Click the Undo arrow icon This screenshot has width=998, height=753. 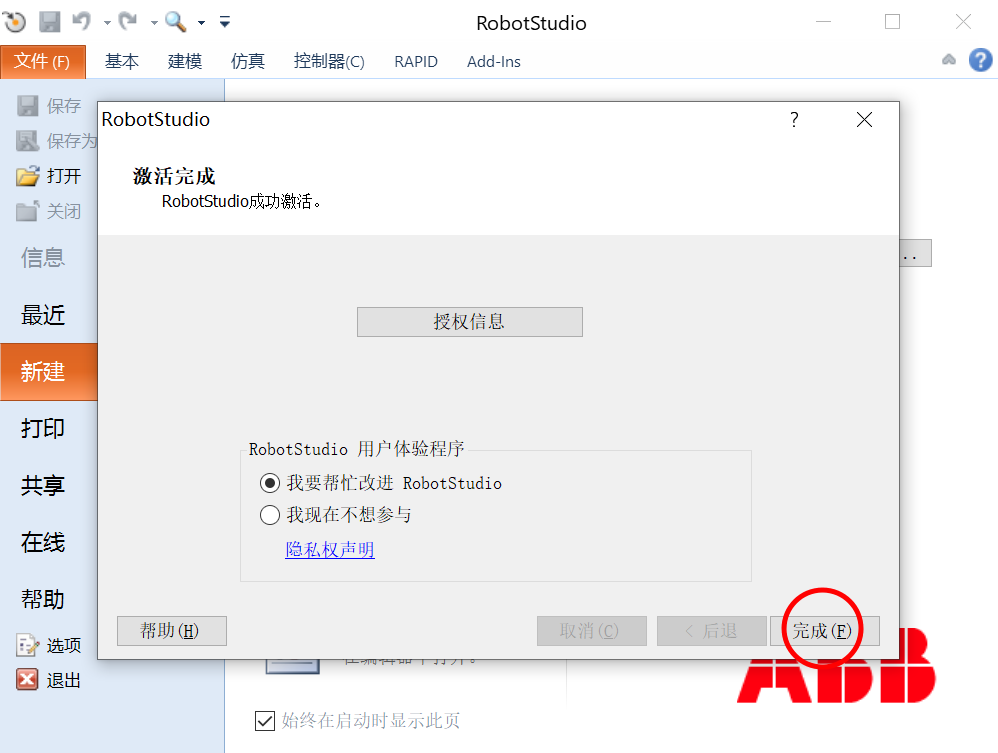coord(81,22)
